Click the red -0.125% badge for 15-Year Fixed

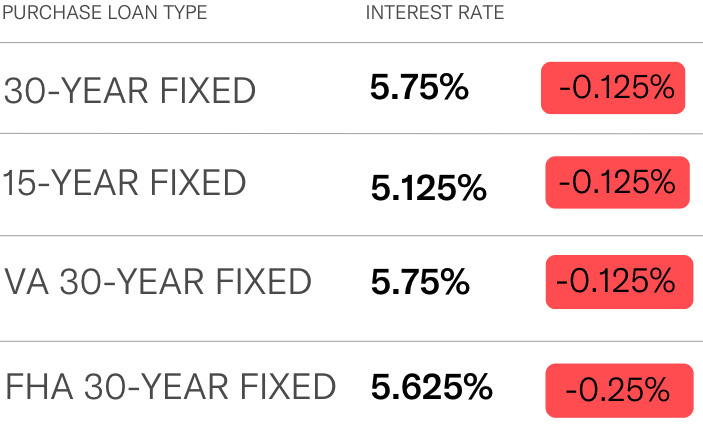tap(617, 182)
